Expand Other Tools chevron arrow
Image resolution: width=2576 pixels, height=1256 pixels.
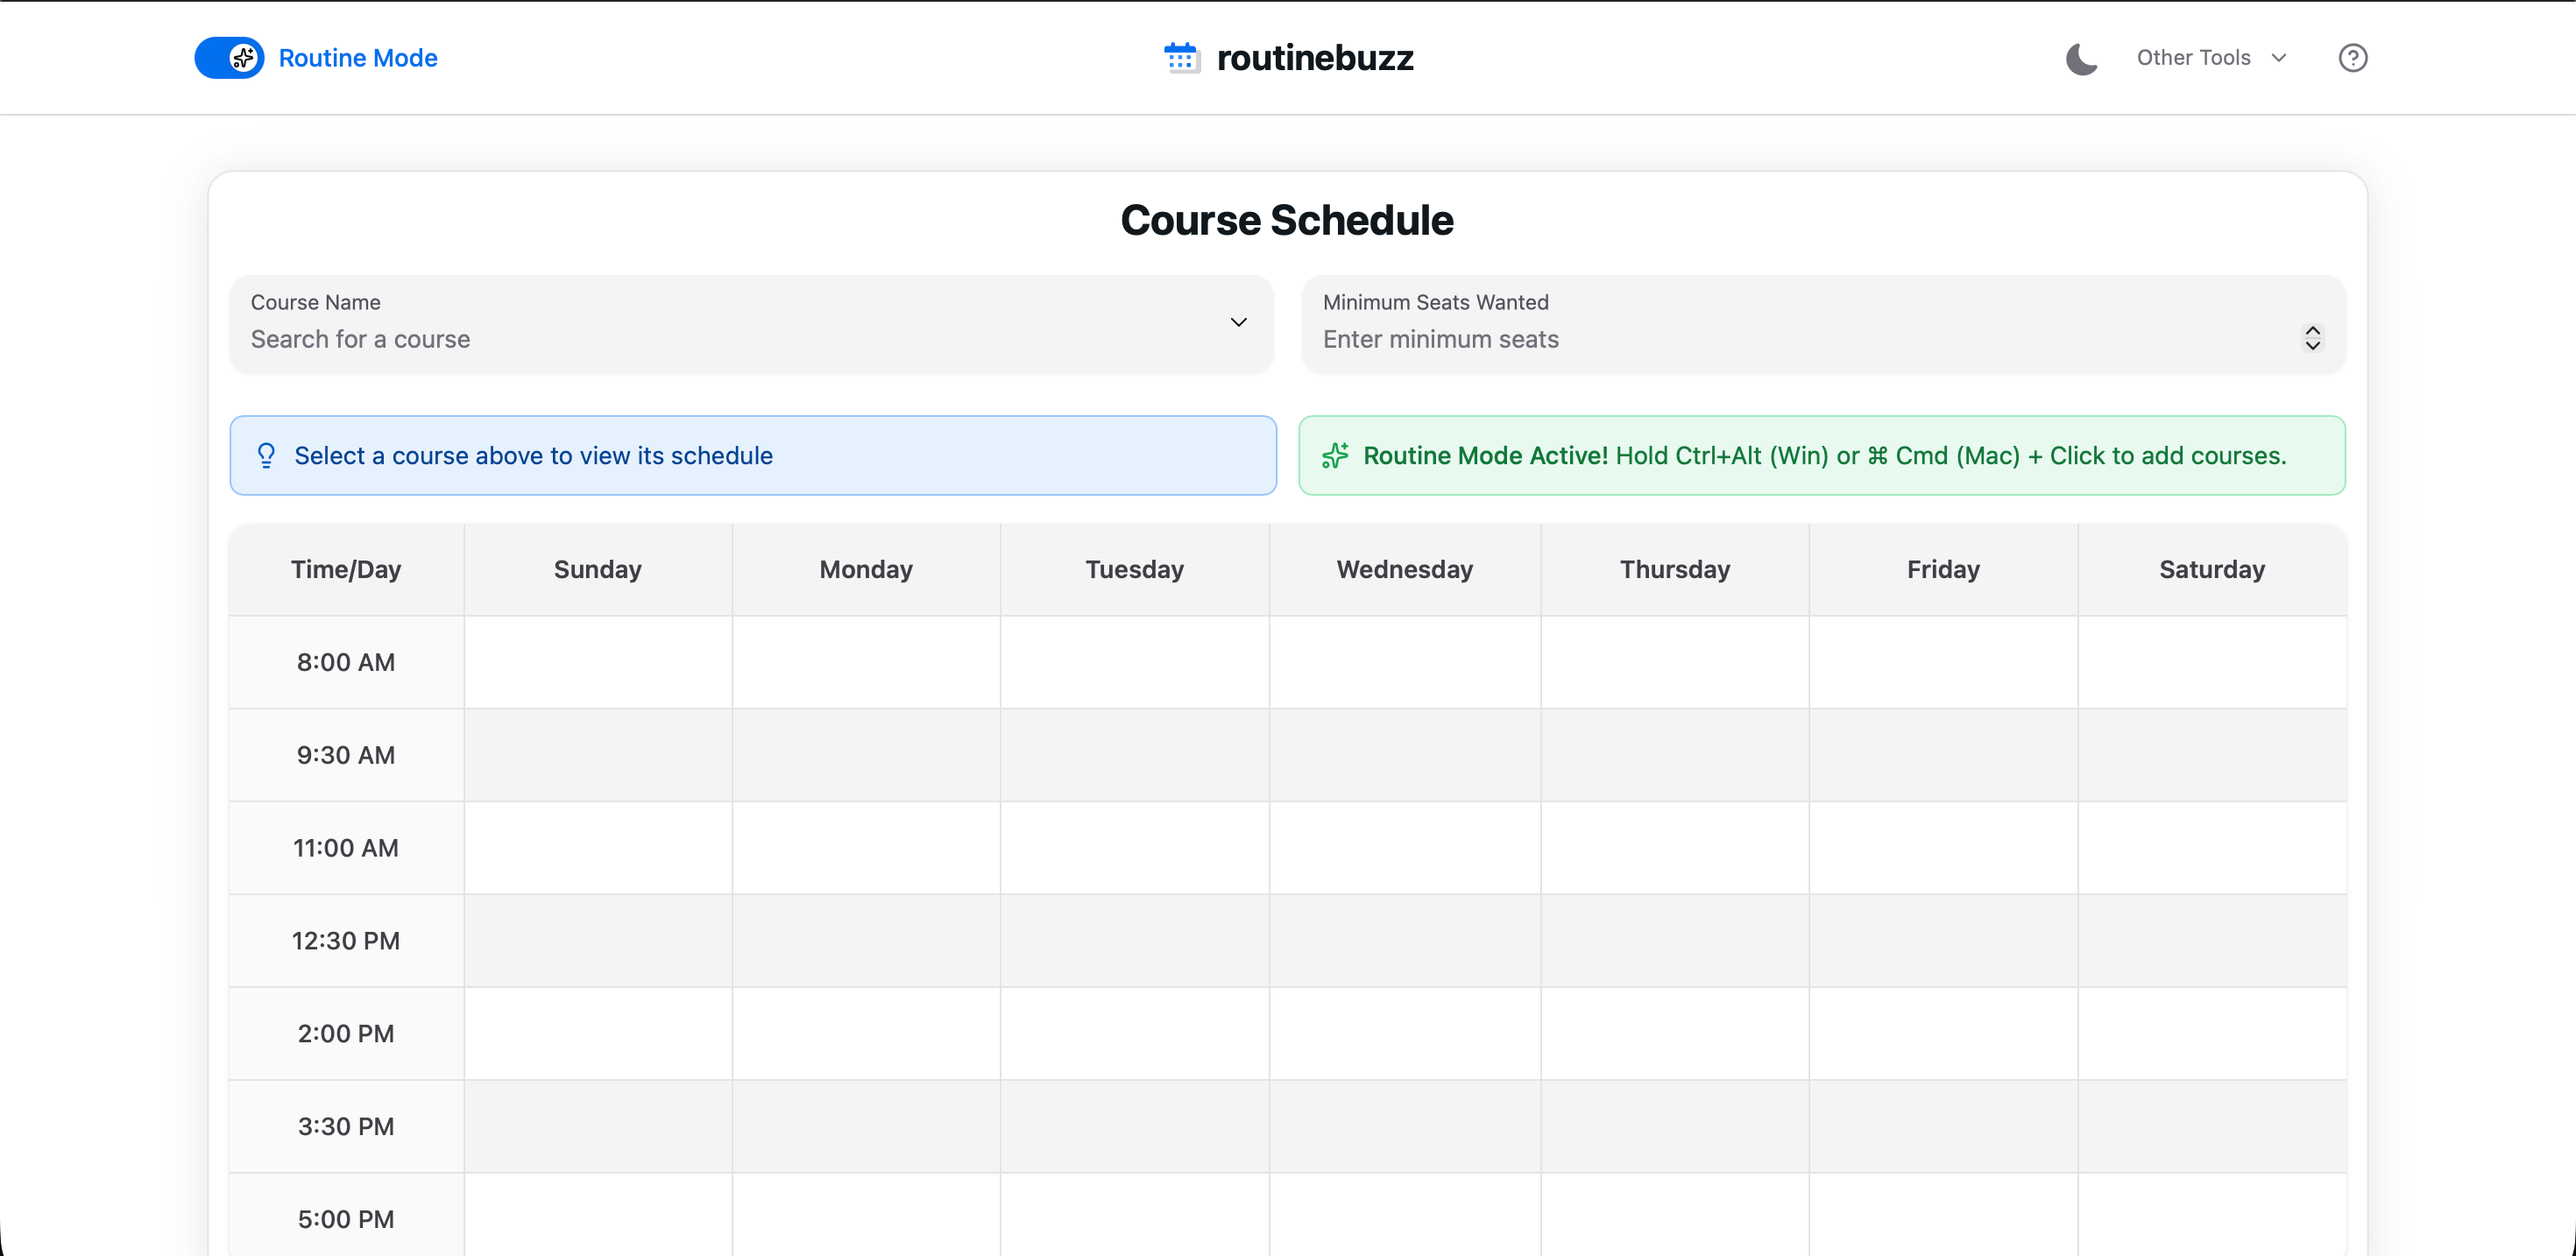(2279, 58)
